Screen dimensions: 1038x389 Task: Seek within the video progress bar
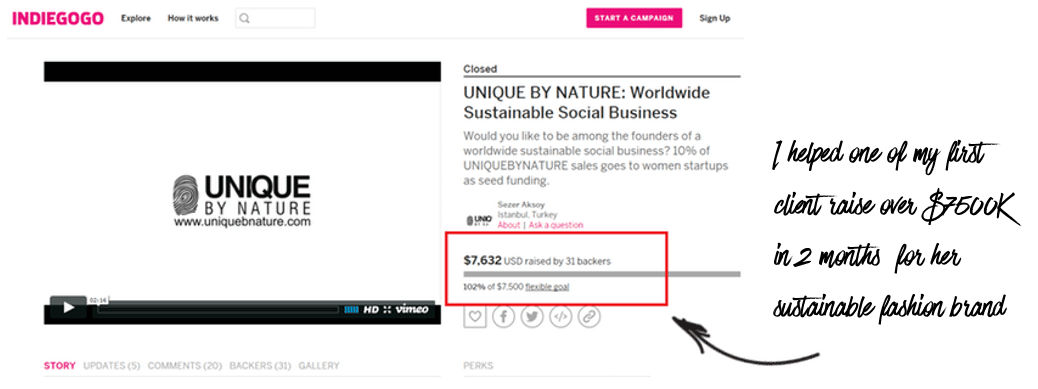point(218,309)
